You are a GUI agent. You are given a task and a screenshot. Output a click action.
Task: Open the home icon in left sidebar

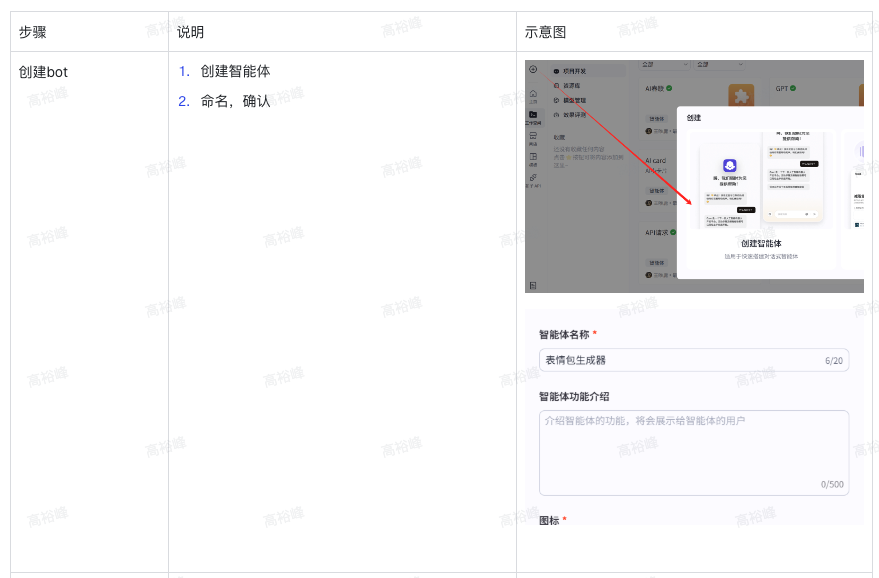(x=533, y=93)
